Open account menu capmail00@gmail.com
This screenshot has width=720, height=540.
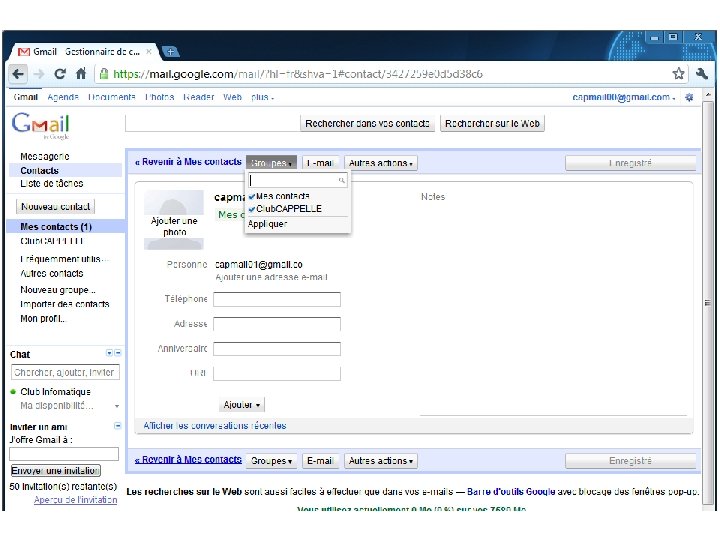point(624,97)
